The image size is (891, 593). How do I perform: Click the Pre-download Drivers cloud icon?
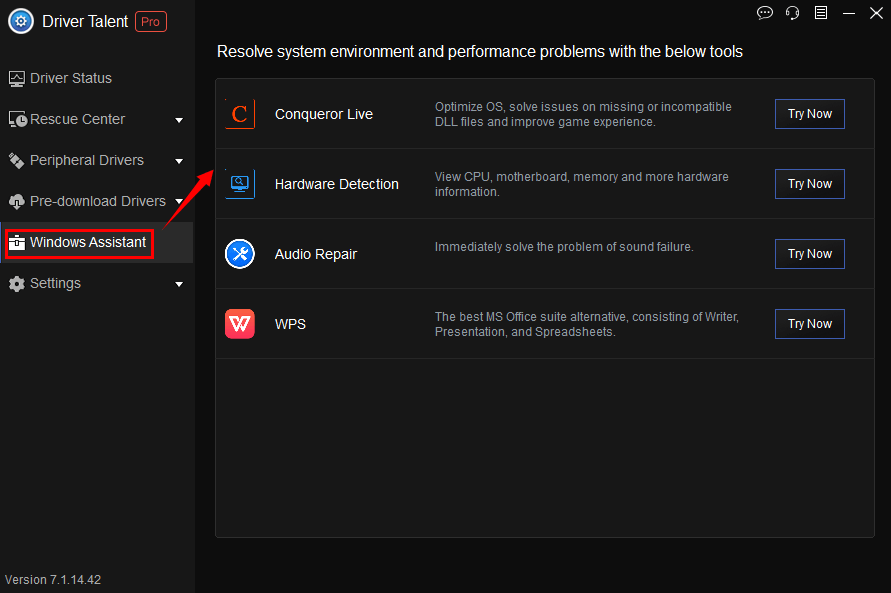point(16,202)
